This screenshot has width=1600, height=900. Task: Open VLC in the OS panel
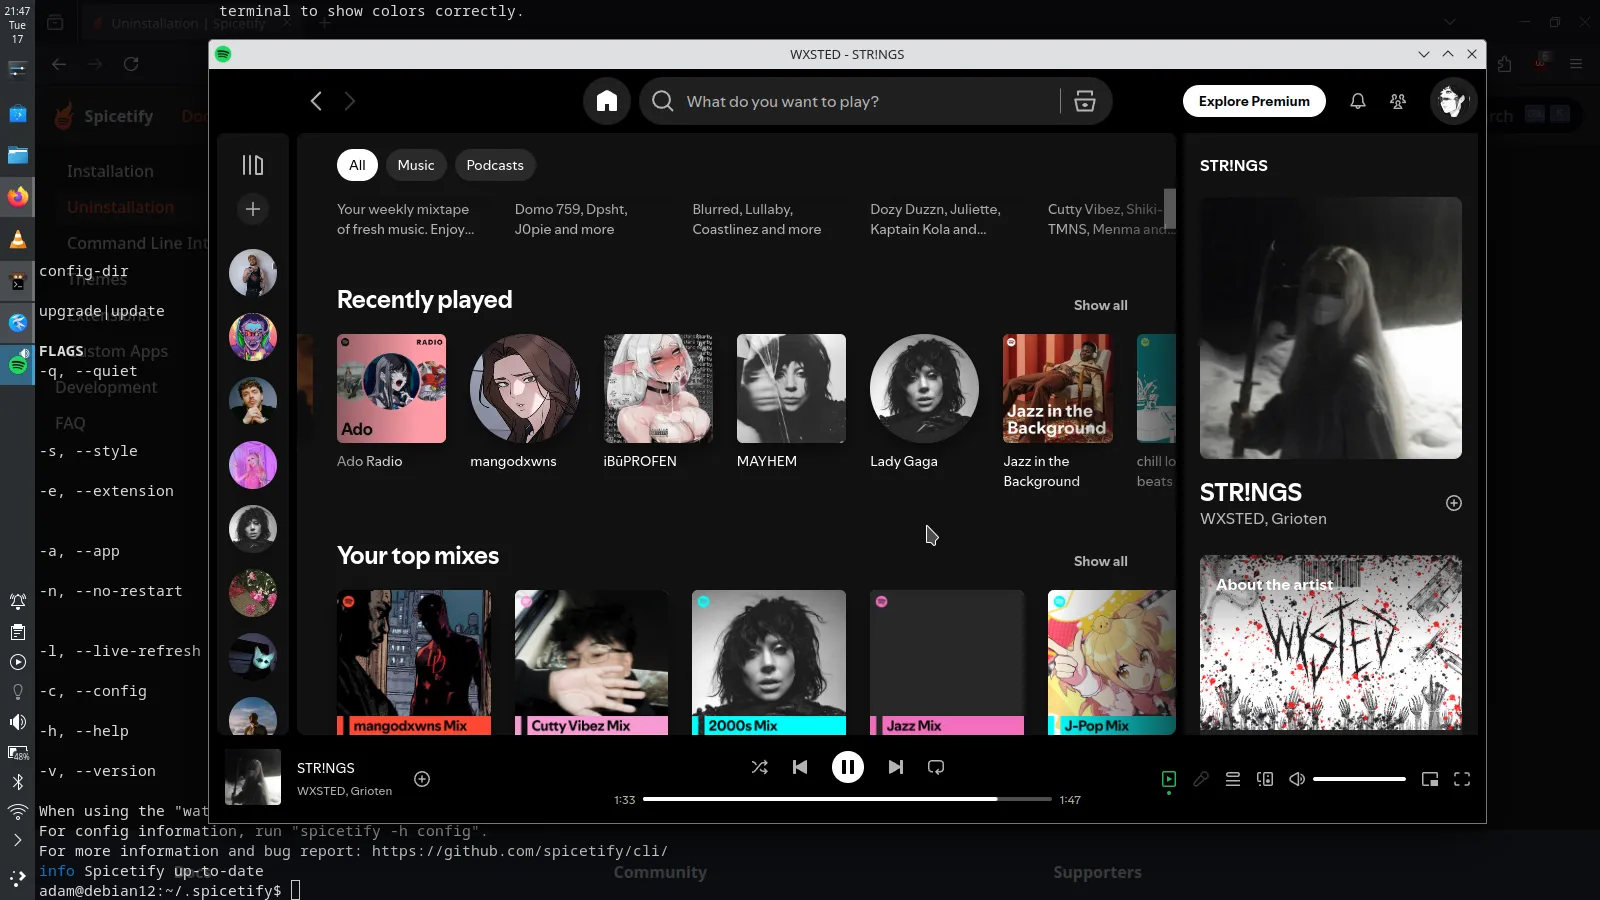click(18, 239)
